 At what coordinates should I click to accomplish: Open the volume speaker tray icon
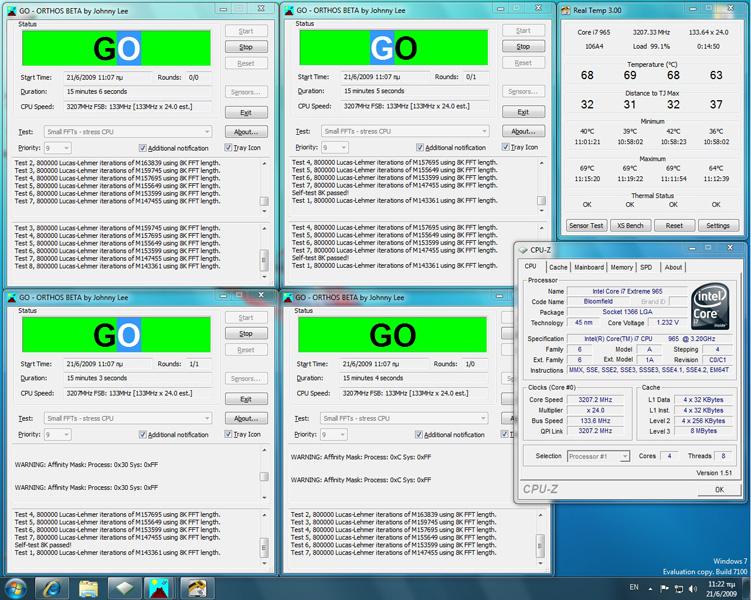693,589
